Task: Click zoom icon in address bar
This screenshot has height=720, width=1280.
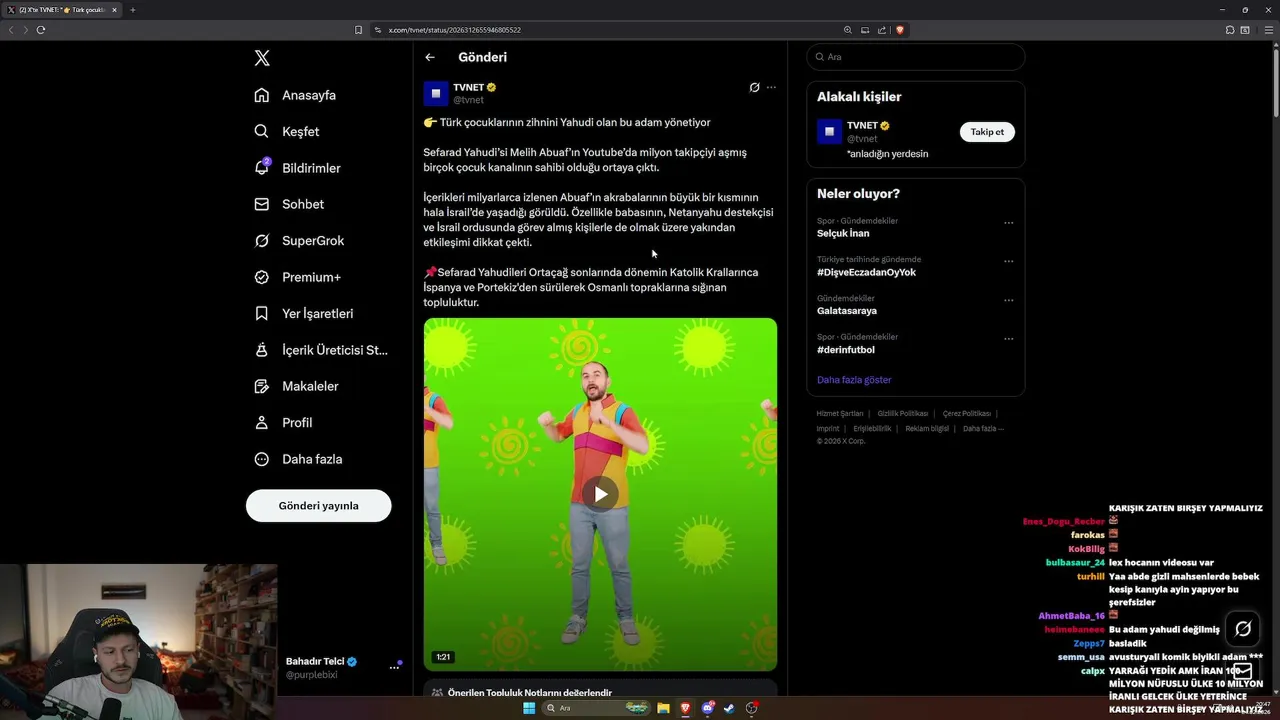Action: 848,30
